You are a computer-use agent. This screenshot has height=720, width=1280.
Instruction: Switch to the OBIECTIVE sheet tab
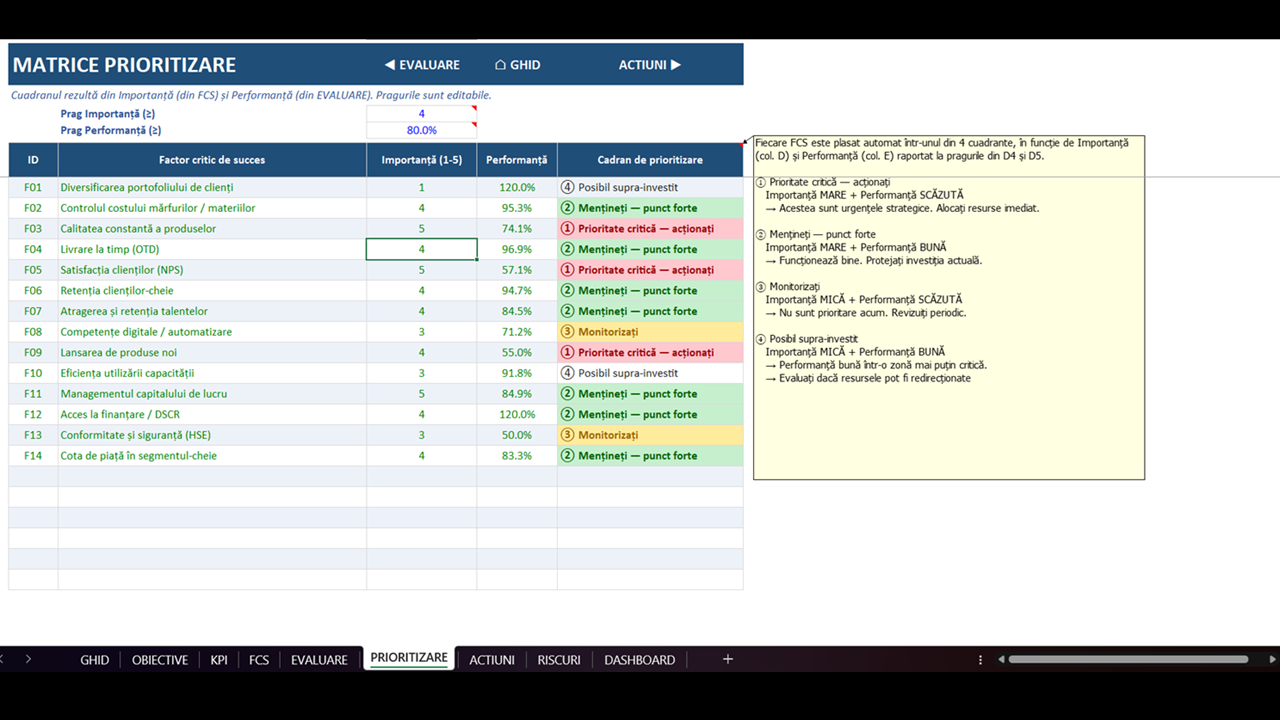point(160,660)
